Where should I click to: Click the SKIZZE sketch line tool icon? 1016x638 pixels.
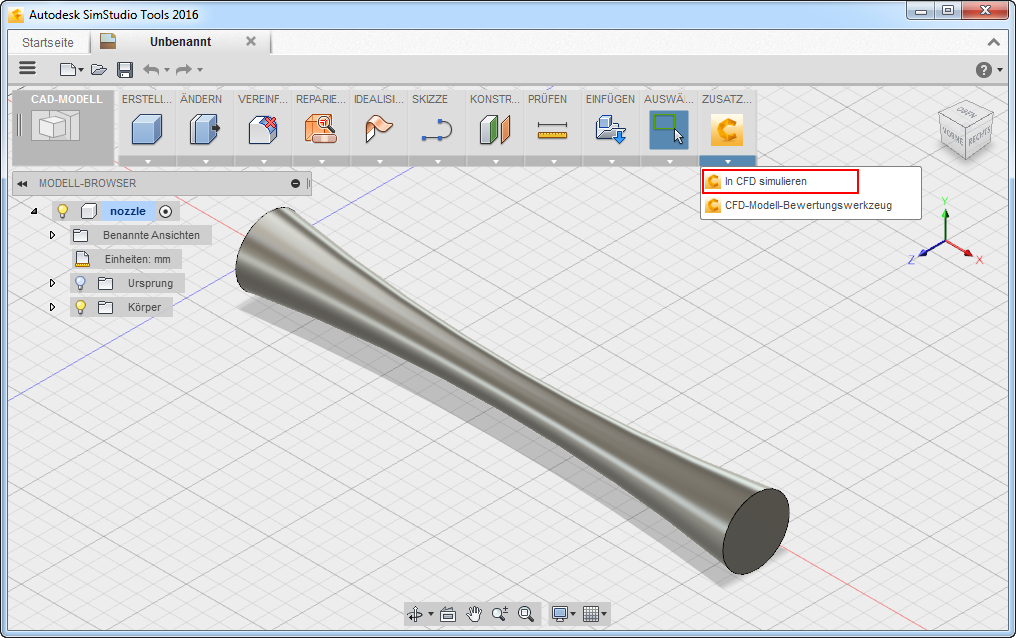pyautogui.click(x=437, y=129)
